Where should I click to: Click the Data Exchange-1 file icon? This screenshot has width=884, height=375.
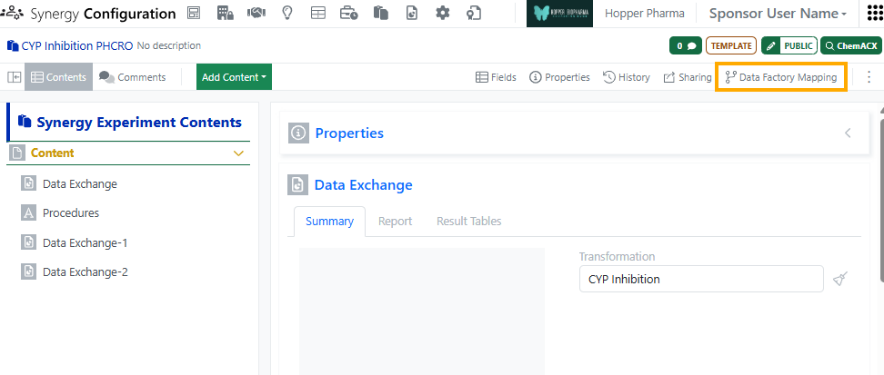coord(28,243)
